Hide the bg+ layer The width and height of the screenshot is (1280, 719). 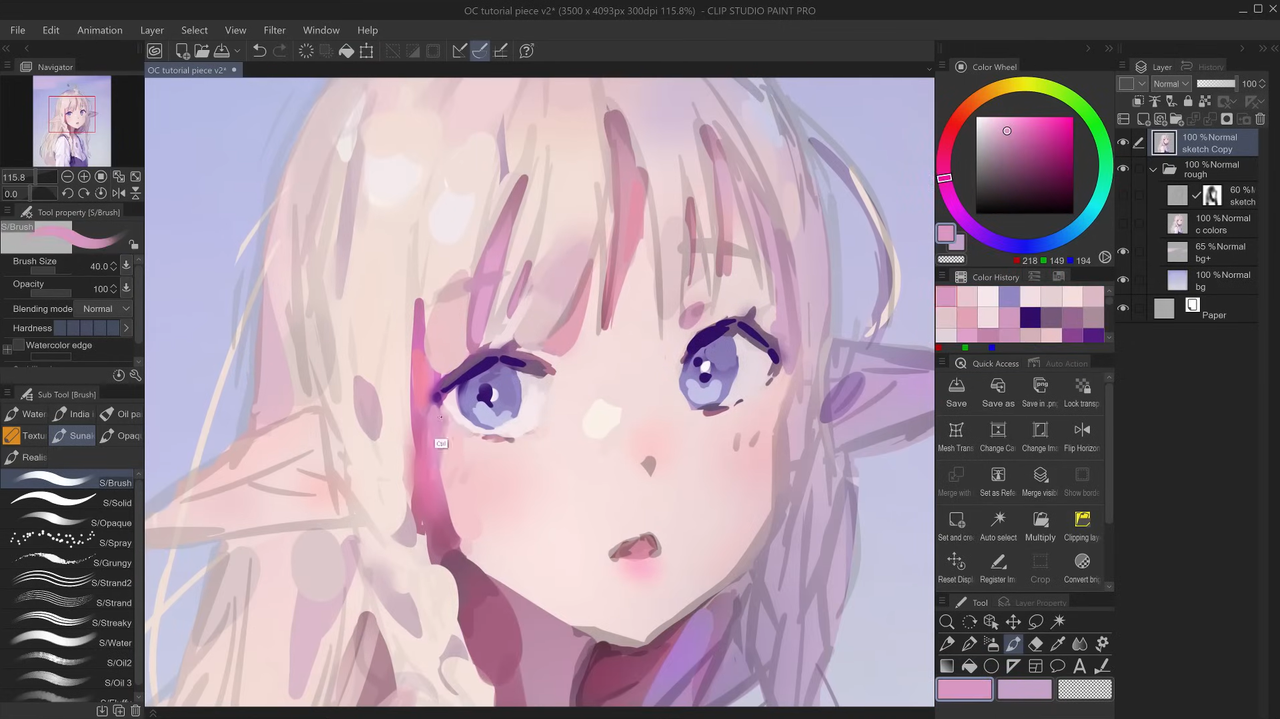click(x=1122, y=252)
